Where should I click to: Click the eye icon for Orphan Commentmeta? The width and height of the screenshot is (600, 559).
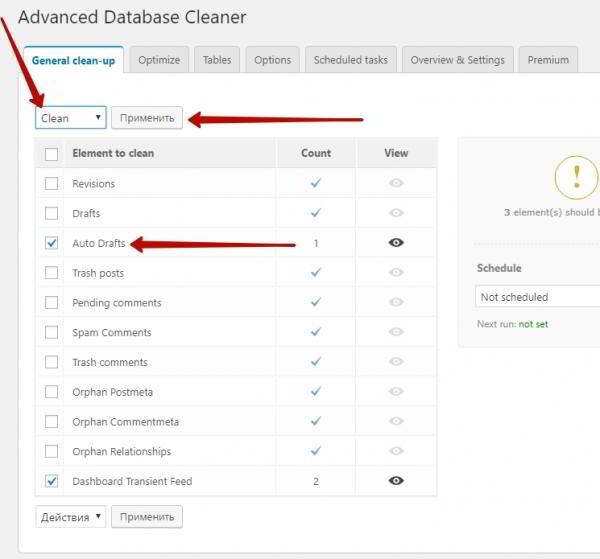coord(396,421)
